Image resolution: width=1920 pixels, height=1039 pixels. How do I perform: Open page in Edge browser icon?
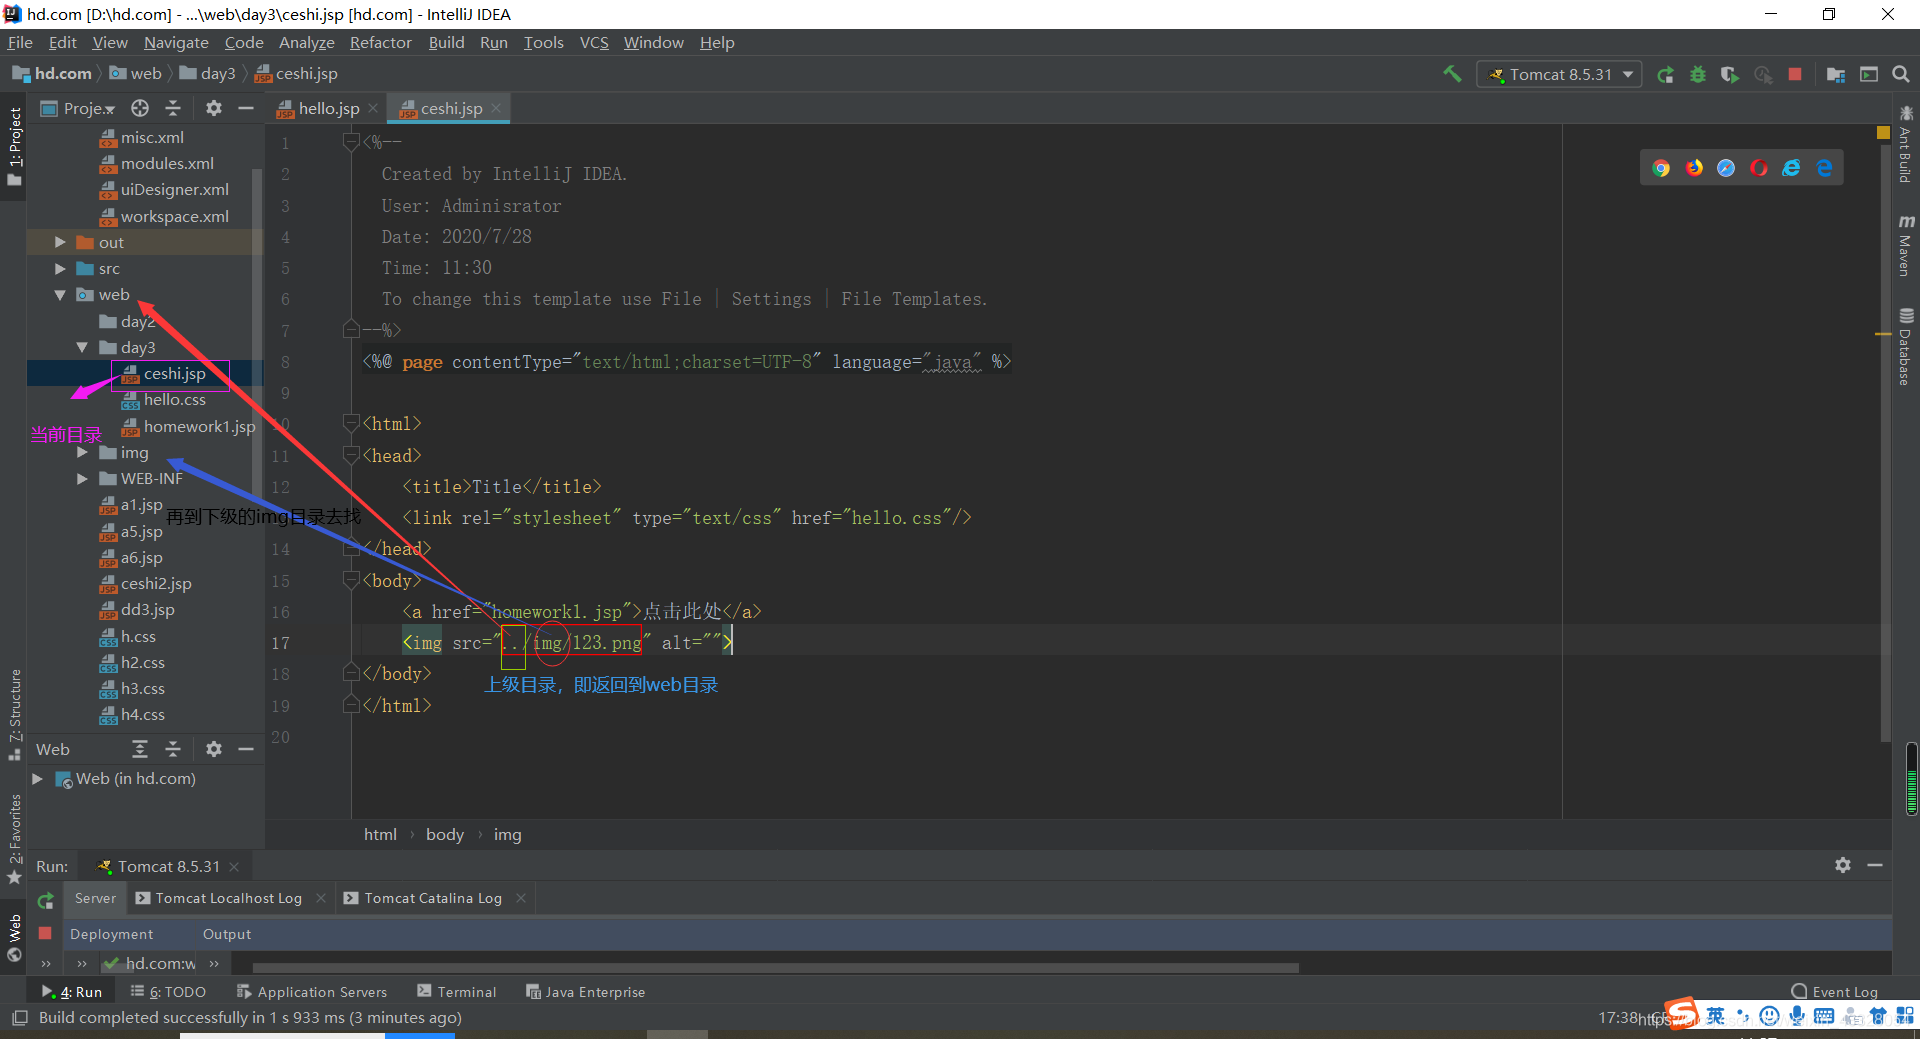click(1824, 168)
